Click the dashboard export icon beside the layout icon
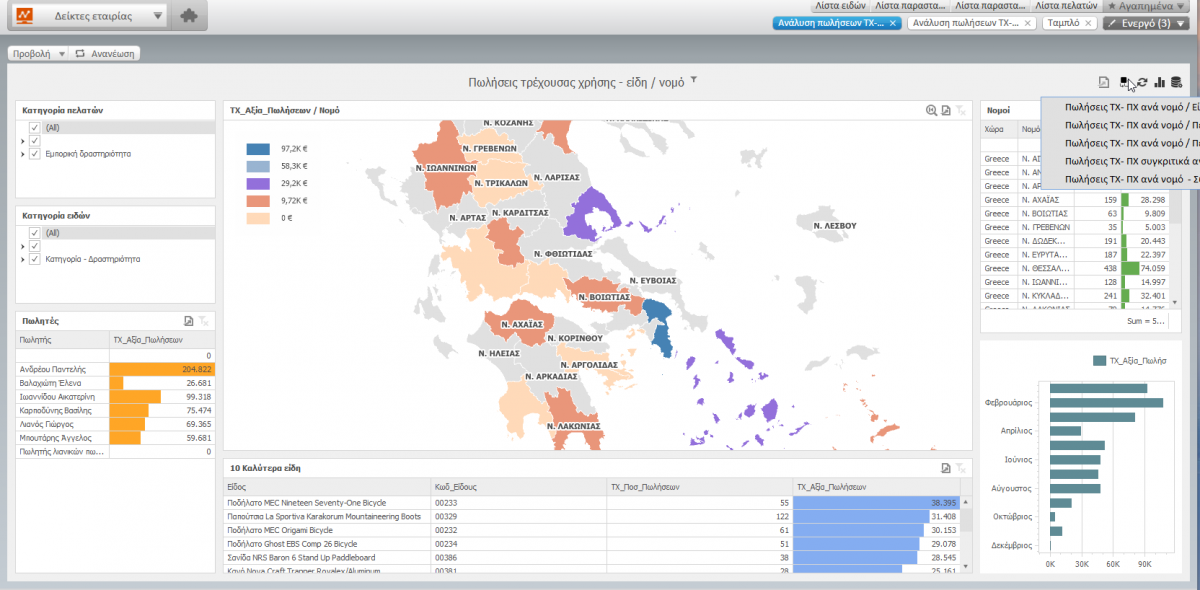The width and height of the screenshot is (1200, 590). [x=1104, y=82]
